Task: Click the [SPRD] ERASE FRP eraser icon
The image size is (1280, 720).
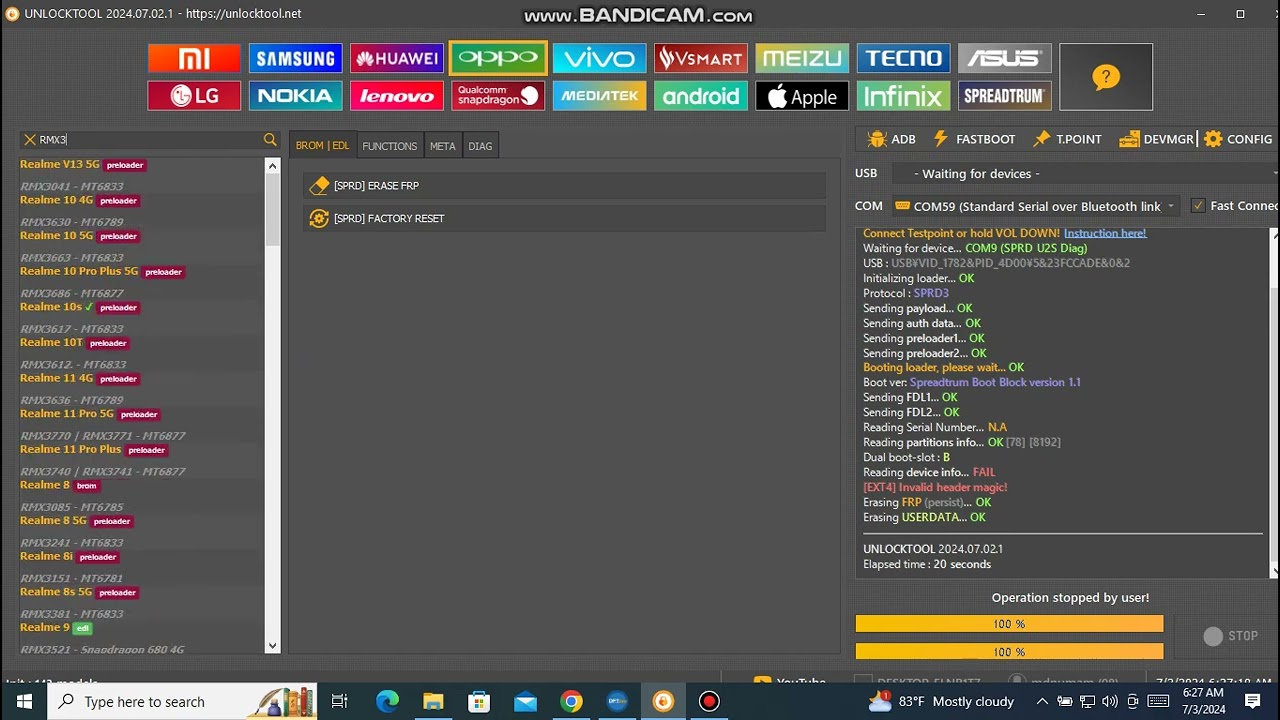Action: [319, 185]
